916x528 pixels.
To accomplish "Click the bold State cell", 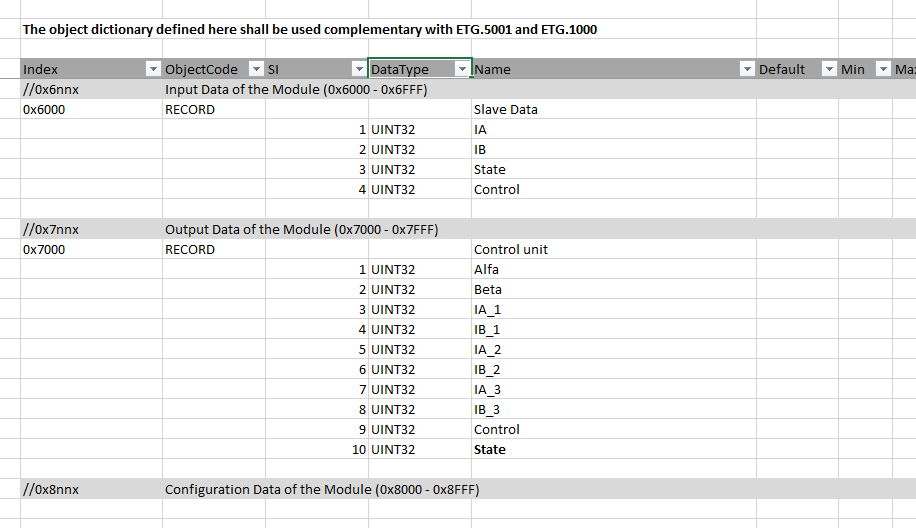I will click(x=613, y=449).
